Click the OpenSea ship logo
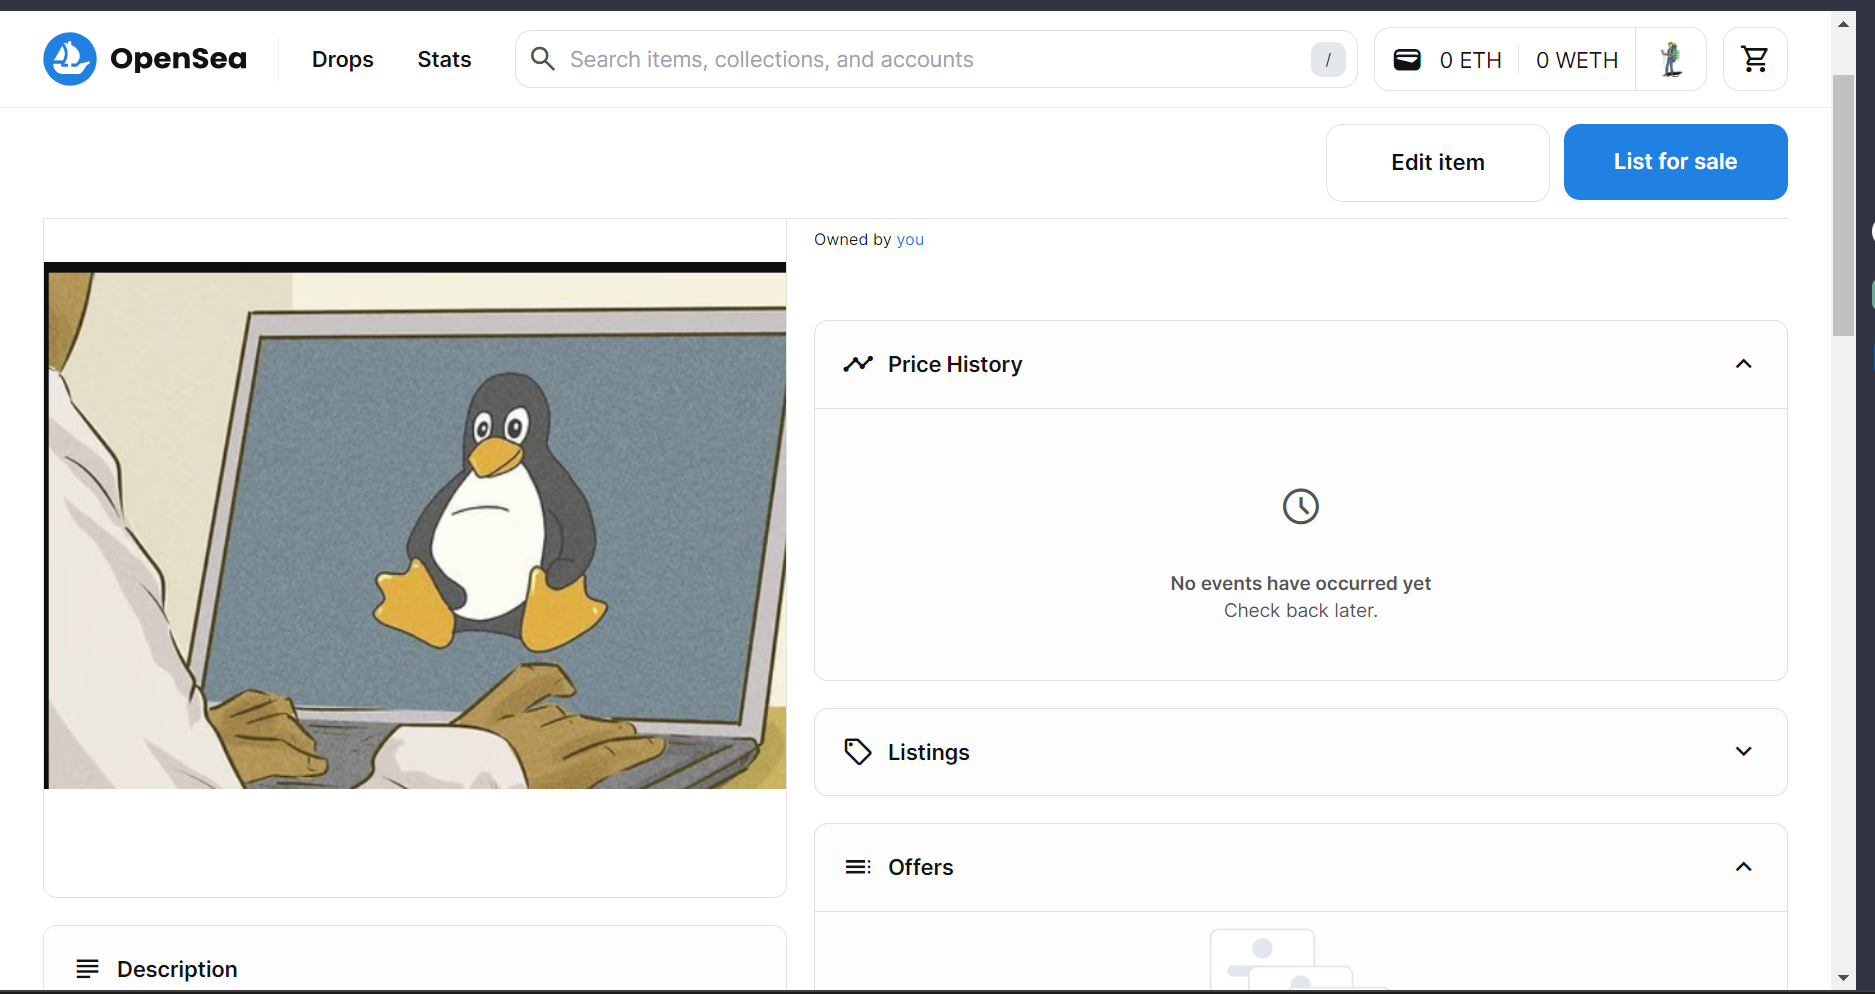Screen dimensions: 1875x994 click(x=70, y=59)
